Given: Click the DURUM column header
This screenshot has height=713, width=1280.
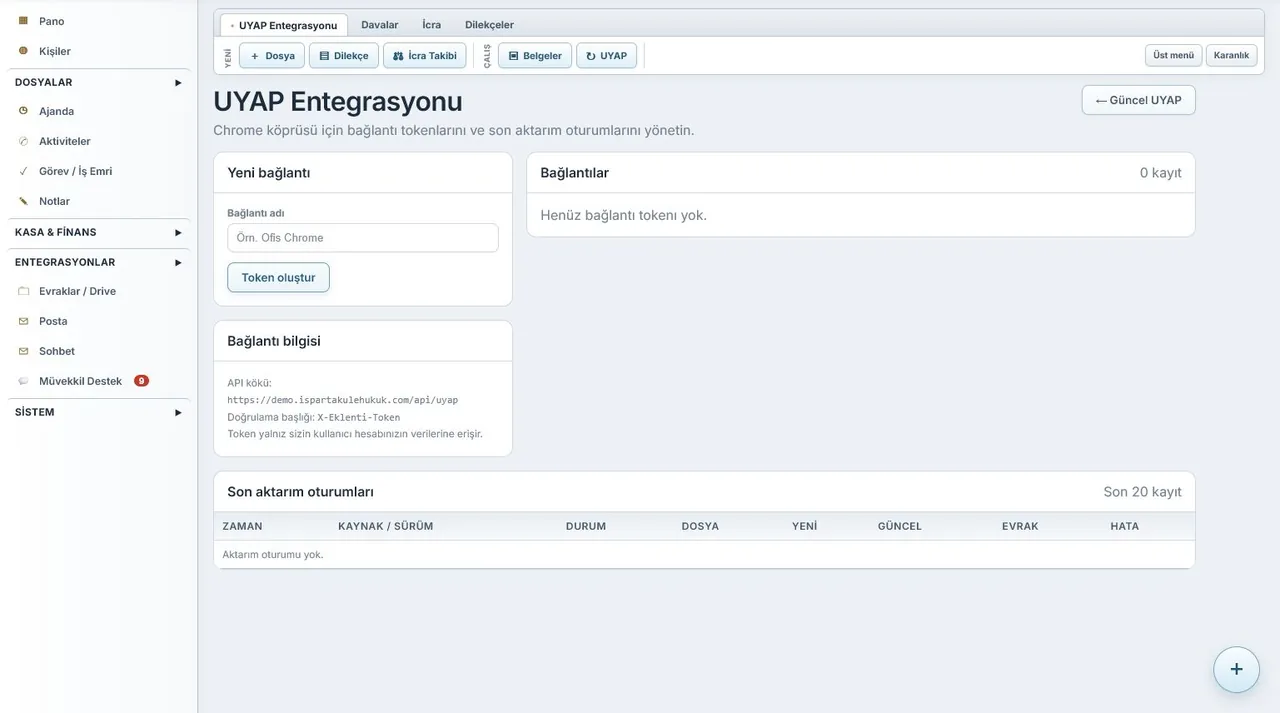Looking at the screenshot, I should pyautogui.click(x=586, y=526).
